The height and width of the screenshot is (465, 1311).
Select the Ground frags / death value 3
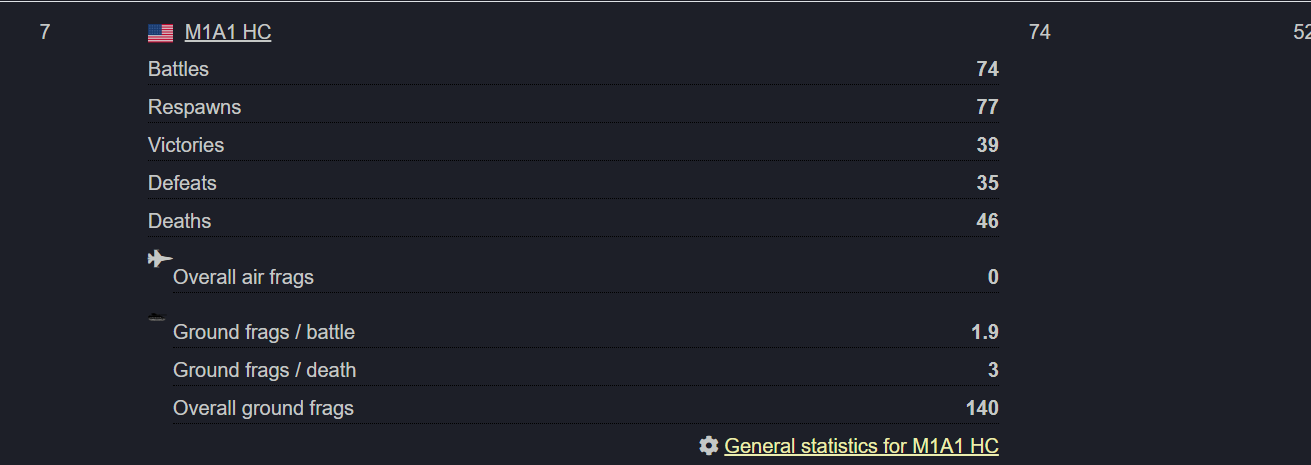(x=993, y=370)
